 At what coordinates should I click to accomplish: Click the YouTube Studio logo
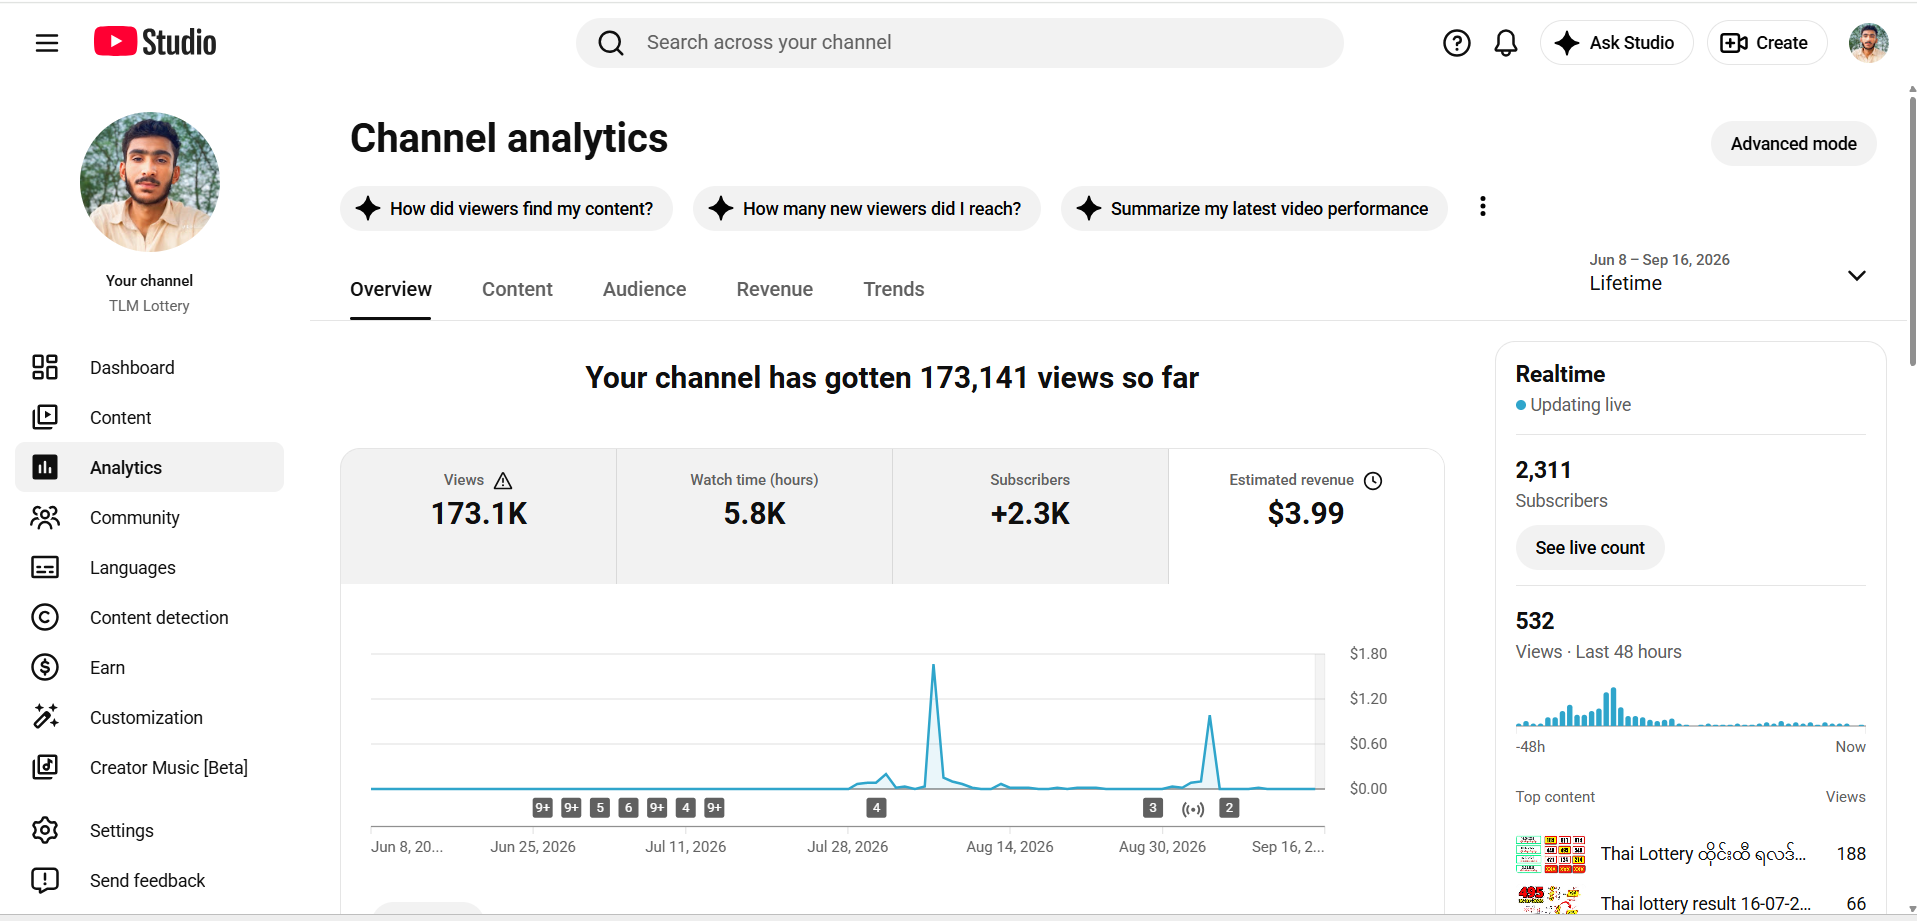point(155,42)
